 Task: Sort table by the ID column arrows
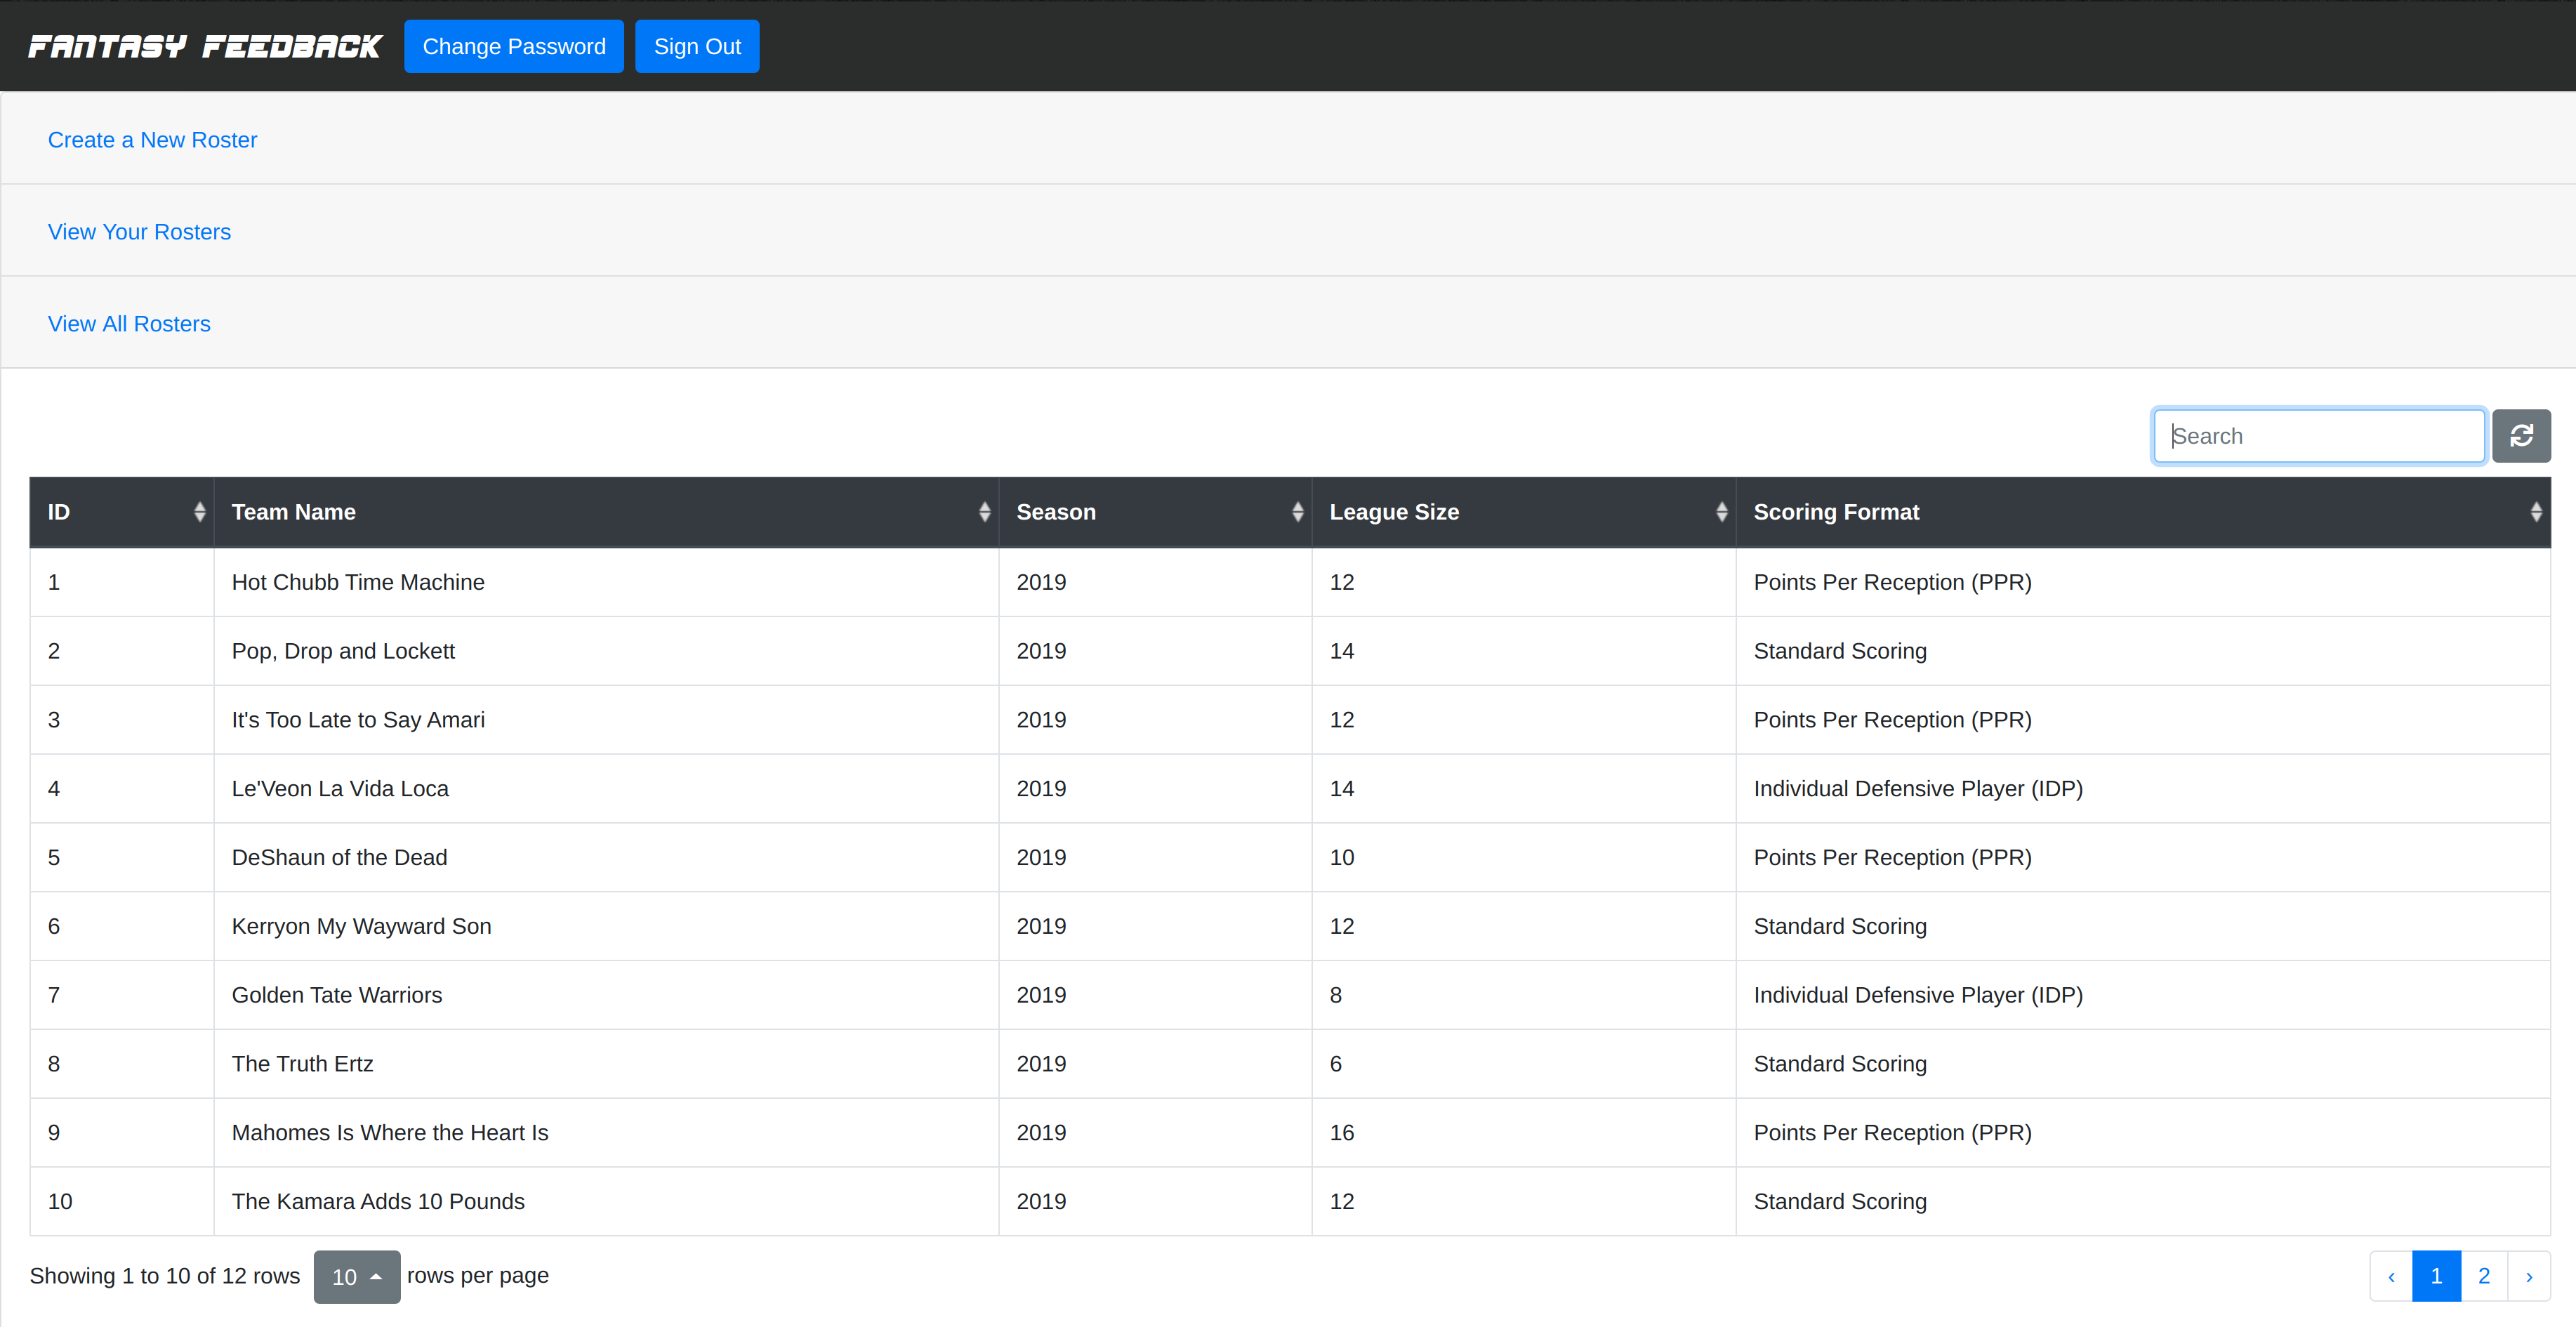click(x=200, y=512)
